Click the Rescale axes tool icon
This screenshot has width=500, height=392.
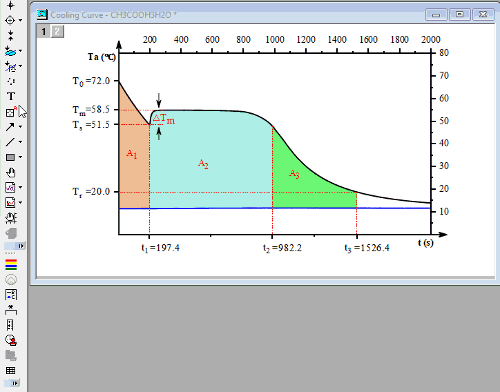pyautogui.click(x=11, y=218)
